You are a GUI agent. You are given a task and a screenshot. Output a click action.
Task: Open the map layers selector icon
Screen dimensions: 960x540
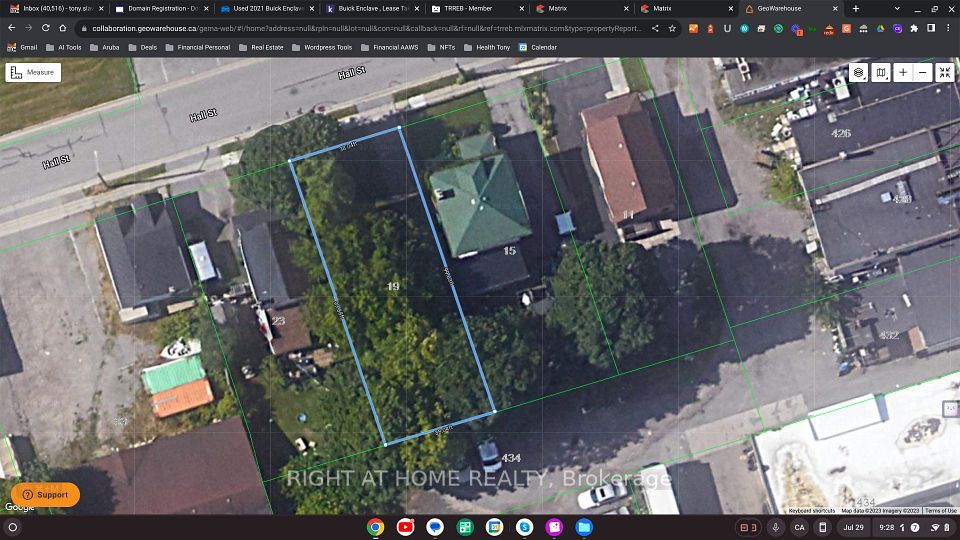click(x=858, y=72)
